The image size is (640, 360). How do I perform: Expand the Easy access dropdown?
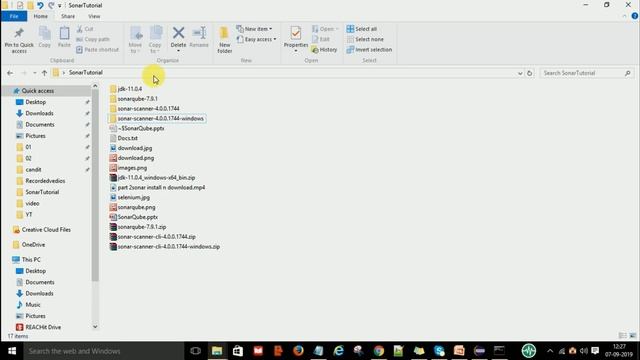256,40
